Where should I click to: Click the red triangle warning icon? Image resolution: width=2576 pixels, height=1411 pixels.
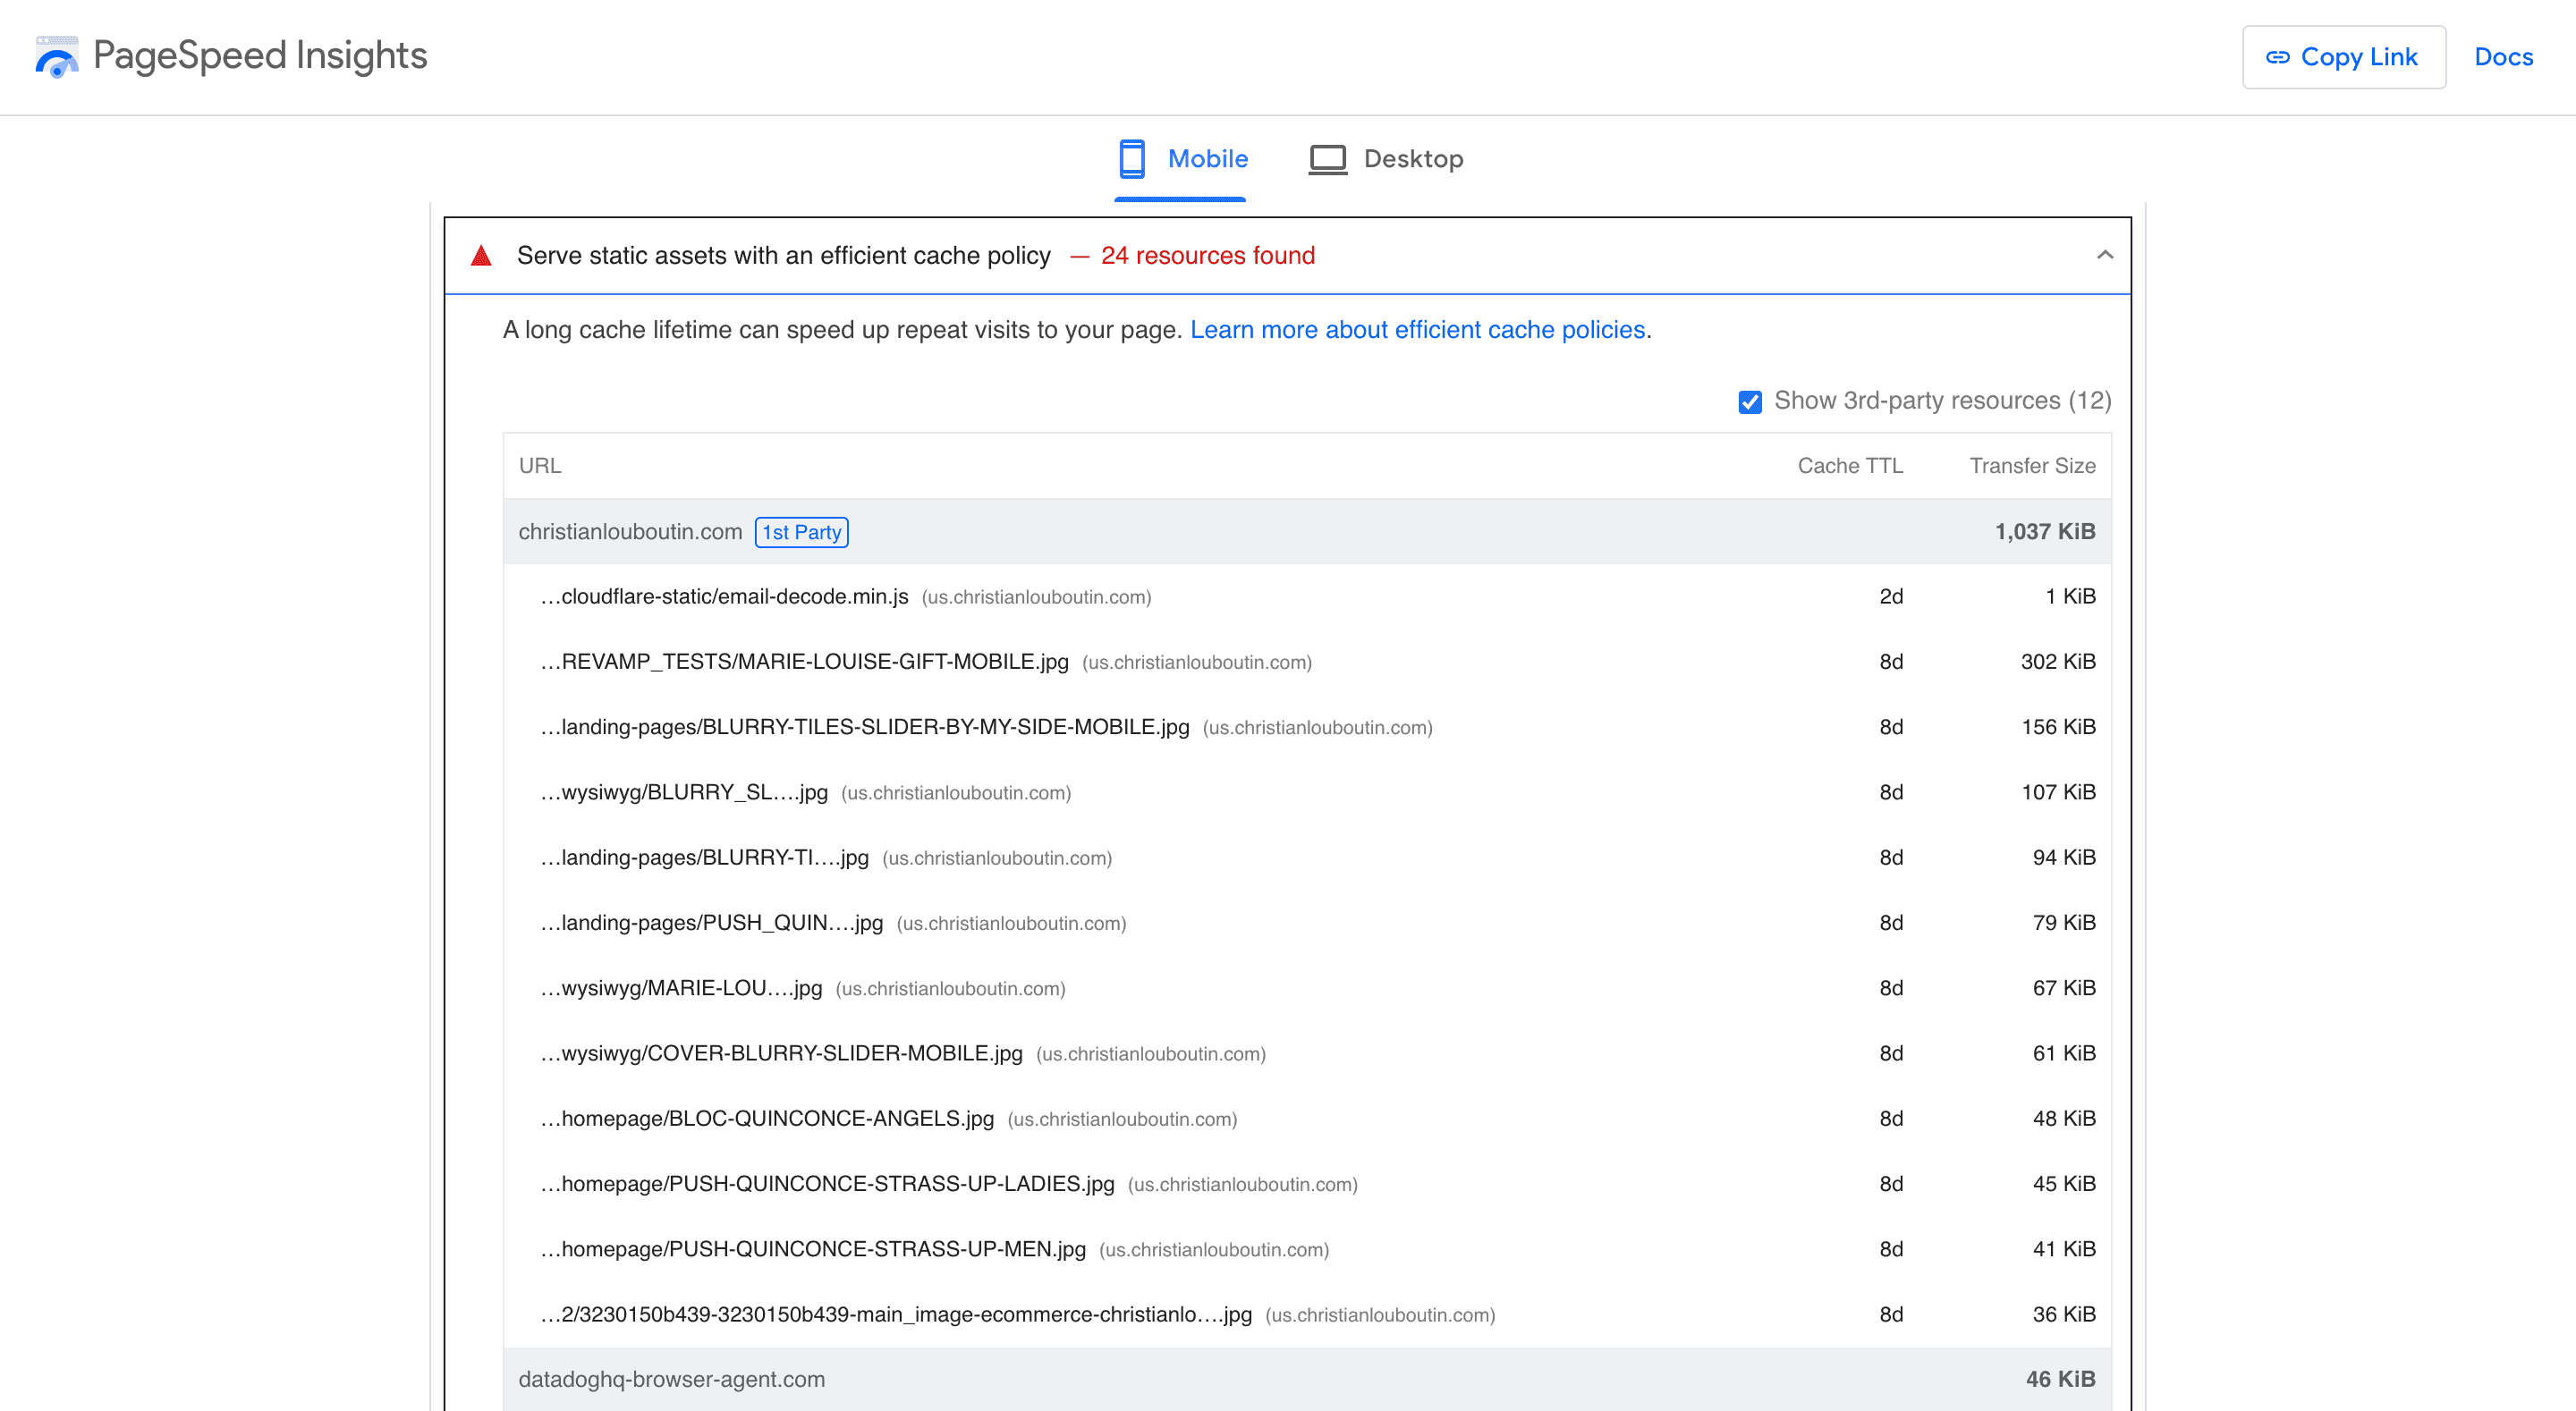coord(481,255)
